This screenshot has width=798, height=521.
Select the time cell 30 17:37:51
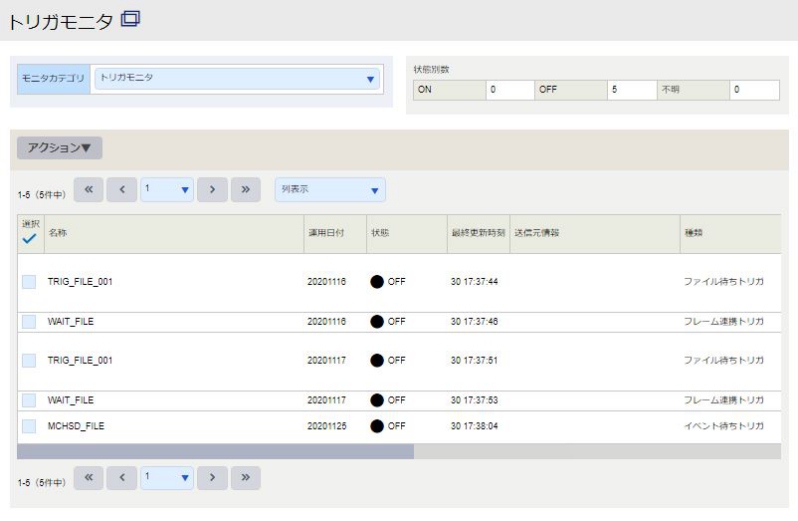(x=474, y=361)
